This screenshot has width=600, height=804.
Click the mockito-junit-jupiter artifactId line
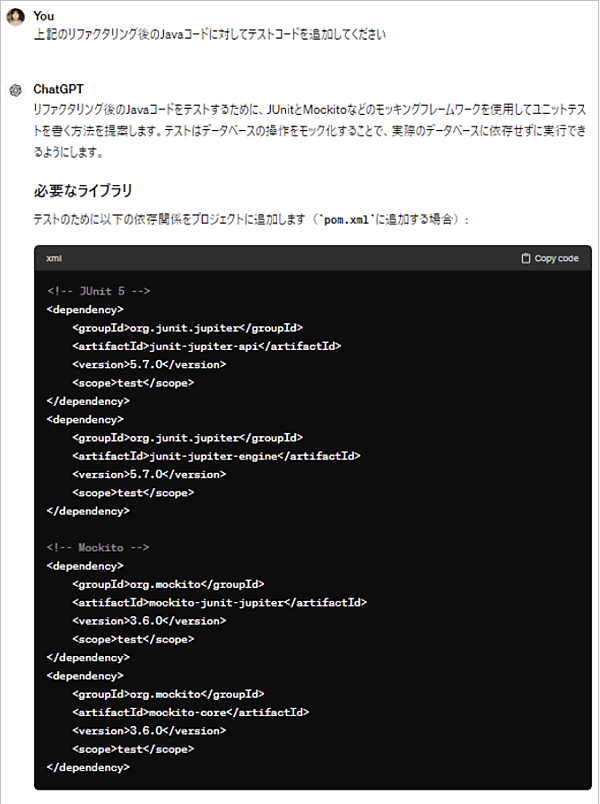pos(219,602)
